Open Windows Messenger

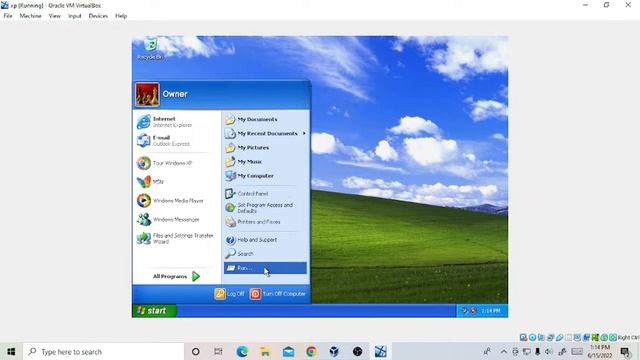[x=176, y=219]
